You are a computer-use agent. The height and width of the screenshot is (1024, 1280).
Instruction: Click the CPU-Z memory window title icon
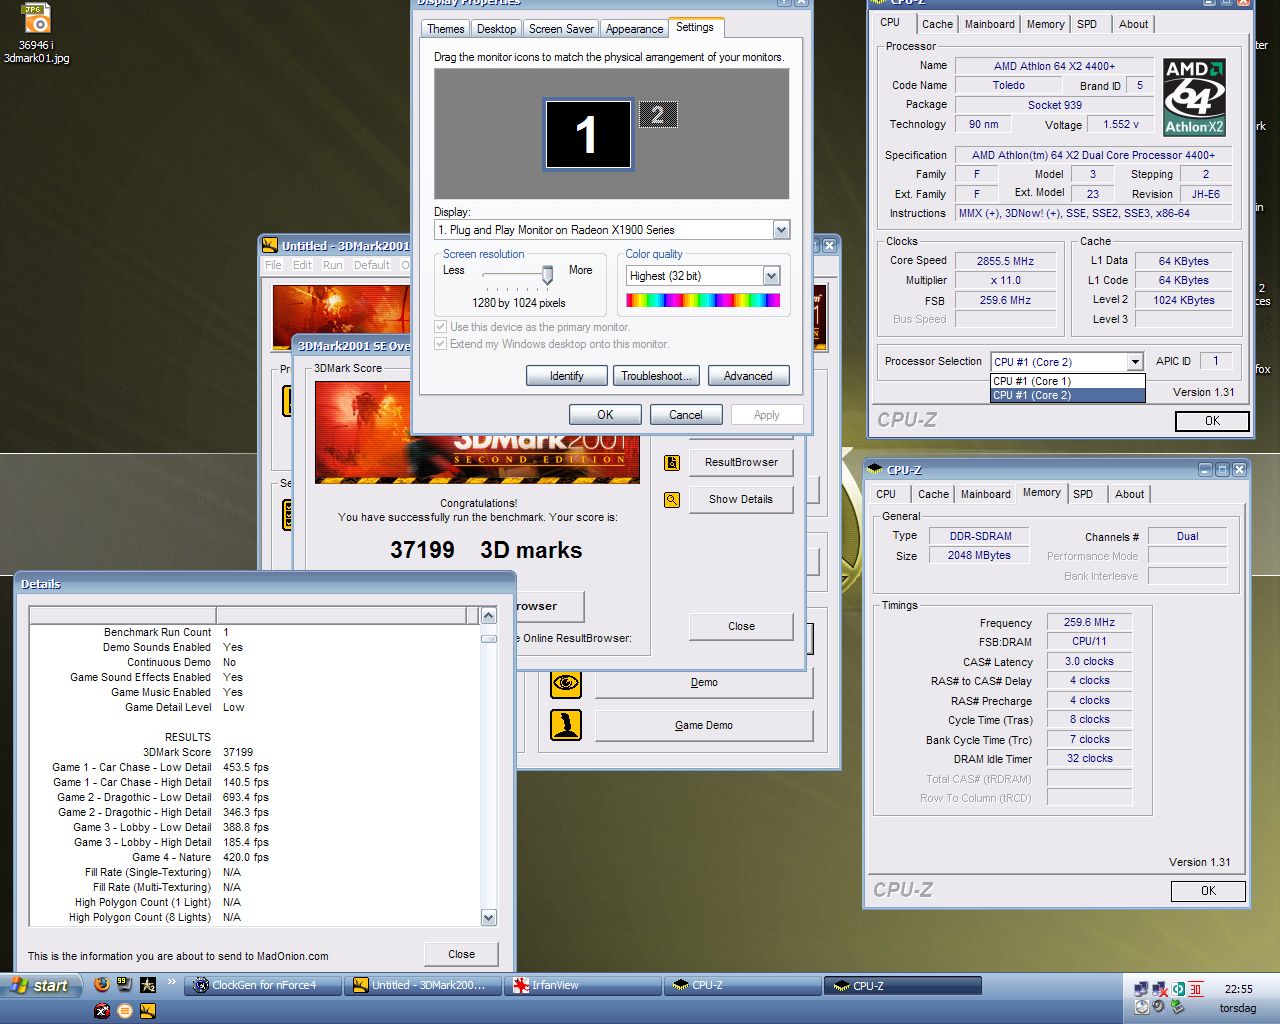click(875, 469)
